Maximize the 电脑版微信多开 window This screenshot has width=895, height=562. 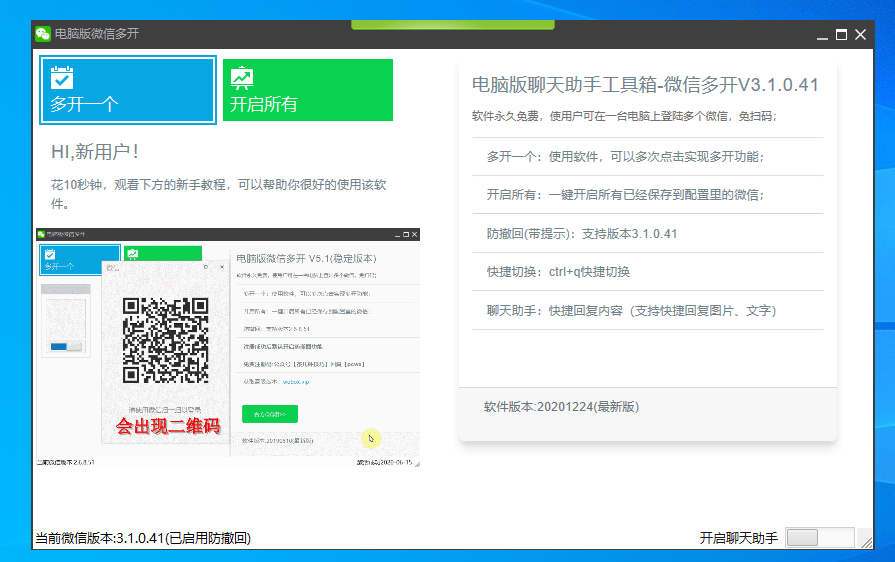point(841,35)
